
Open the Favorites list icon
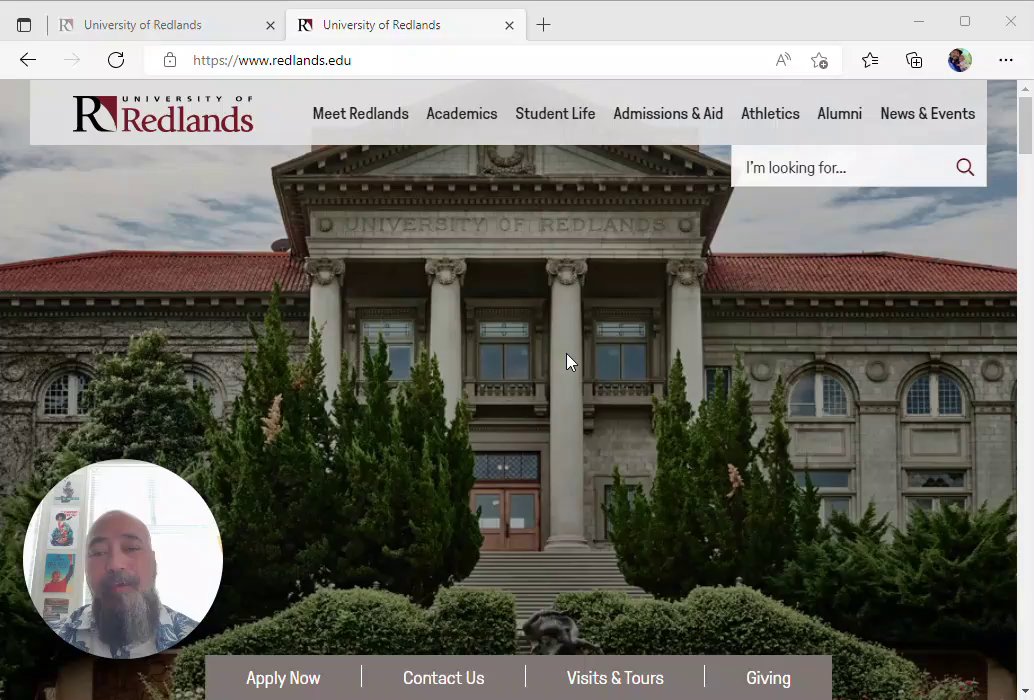pos(870,61)
